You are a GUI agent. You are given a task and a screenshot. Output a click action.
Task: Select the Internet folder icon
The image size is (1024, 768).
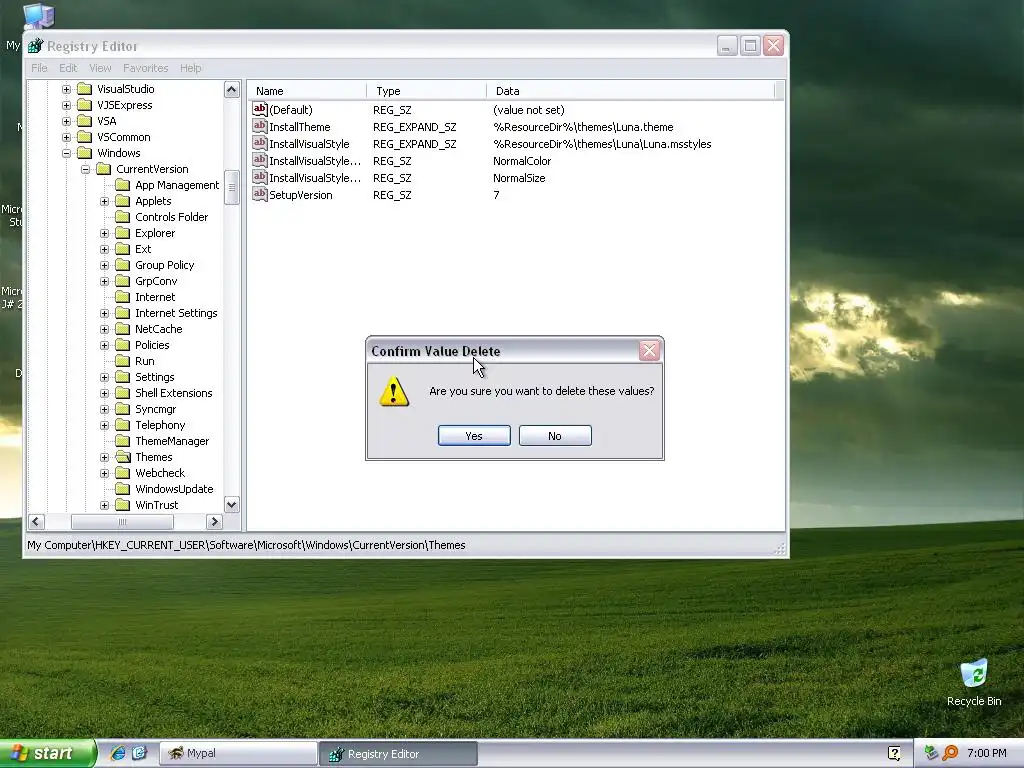click(123, 297)
